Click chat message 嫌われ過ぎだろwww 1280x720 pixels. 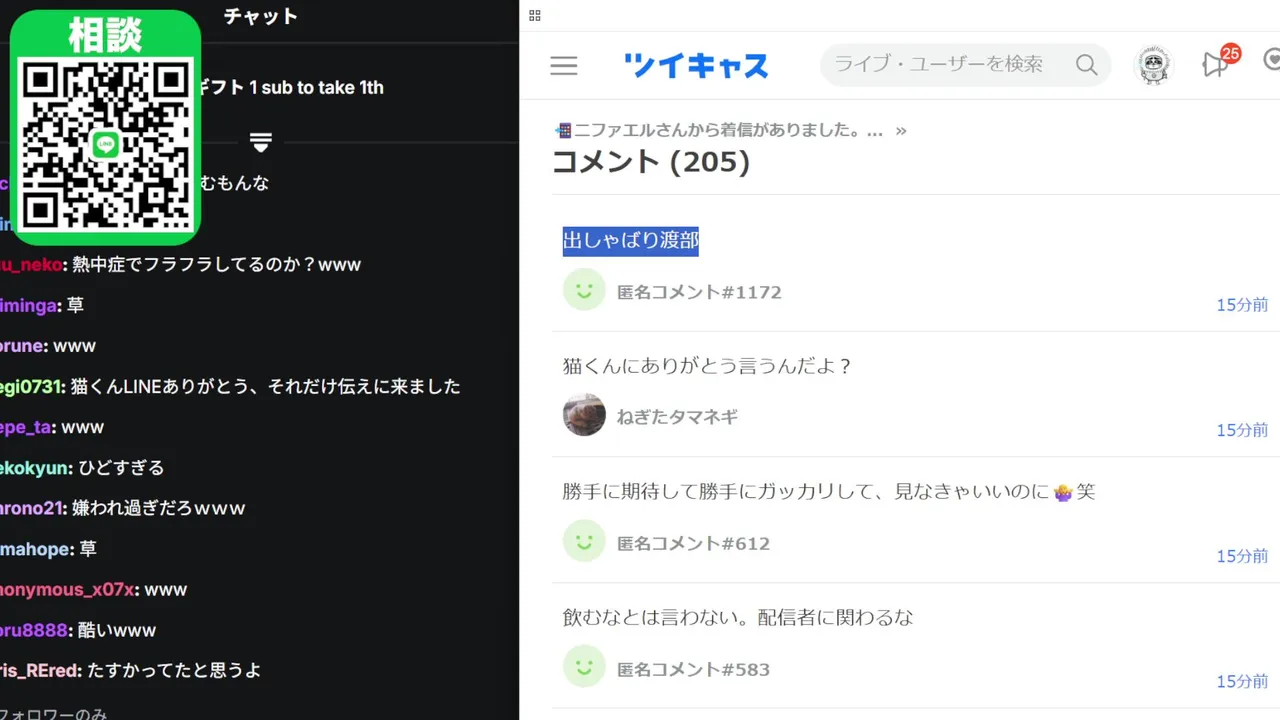[158, 508]
